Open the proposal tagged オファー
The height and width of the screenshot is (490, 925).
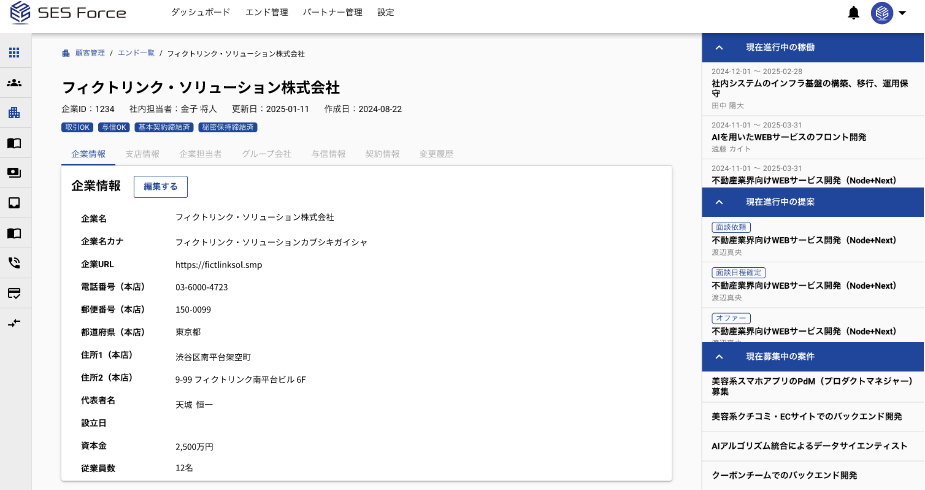coord(812,325)
